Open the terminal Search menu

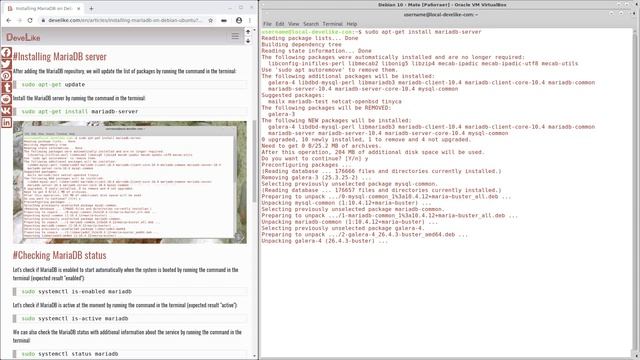[x=311, y=24]
